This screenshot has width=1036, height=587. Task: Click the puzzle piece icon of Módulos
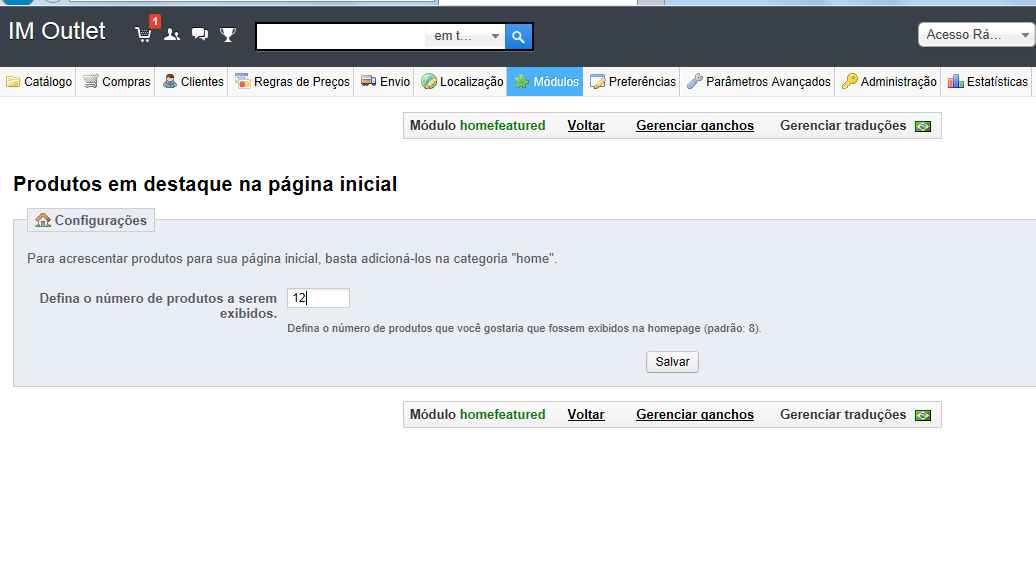(522, 81)
